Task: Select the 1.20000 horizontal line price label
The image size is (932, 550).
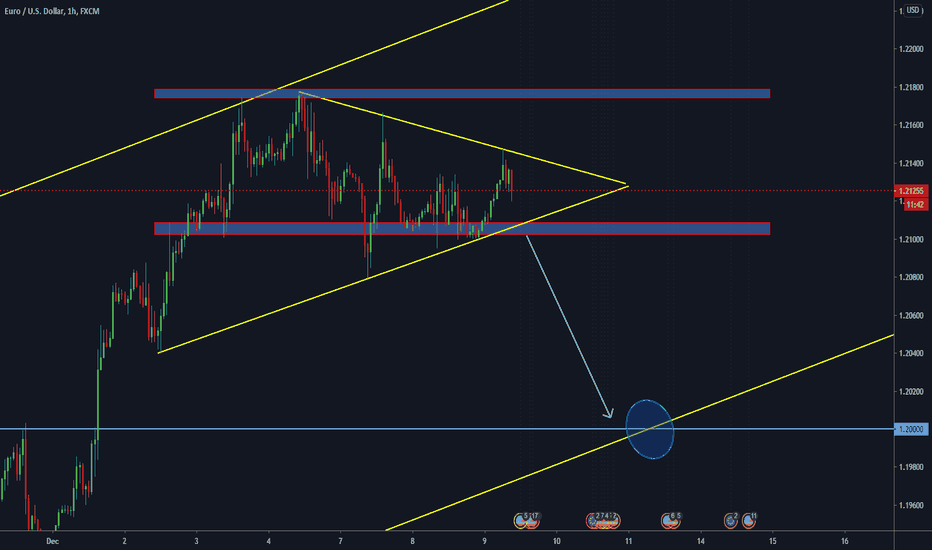Action: pos(911,429)
